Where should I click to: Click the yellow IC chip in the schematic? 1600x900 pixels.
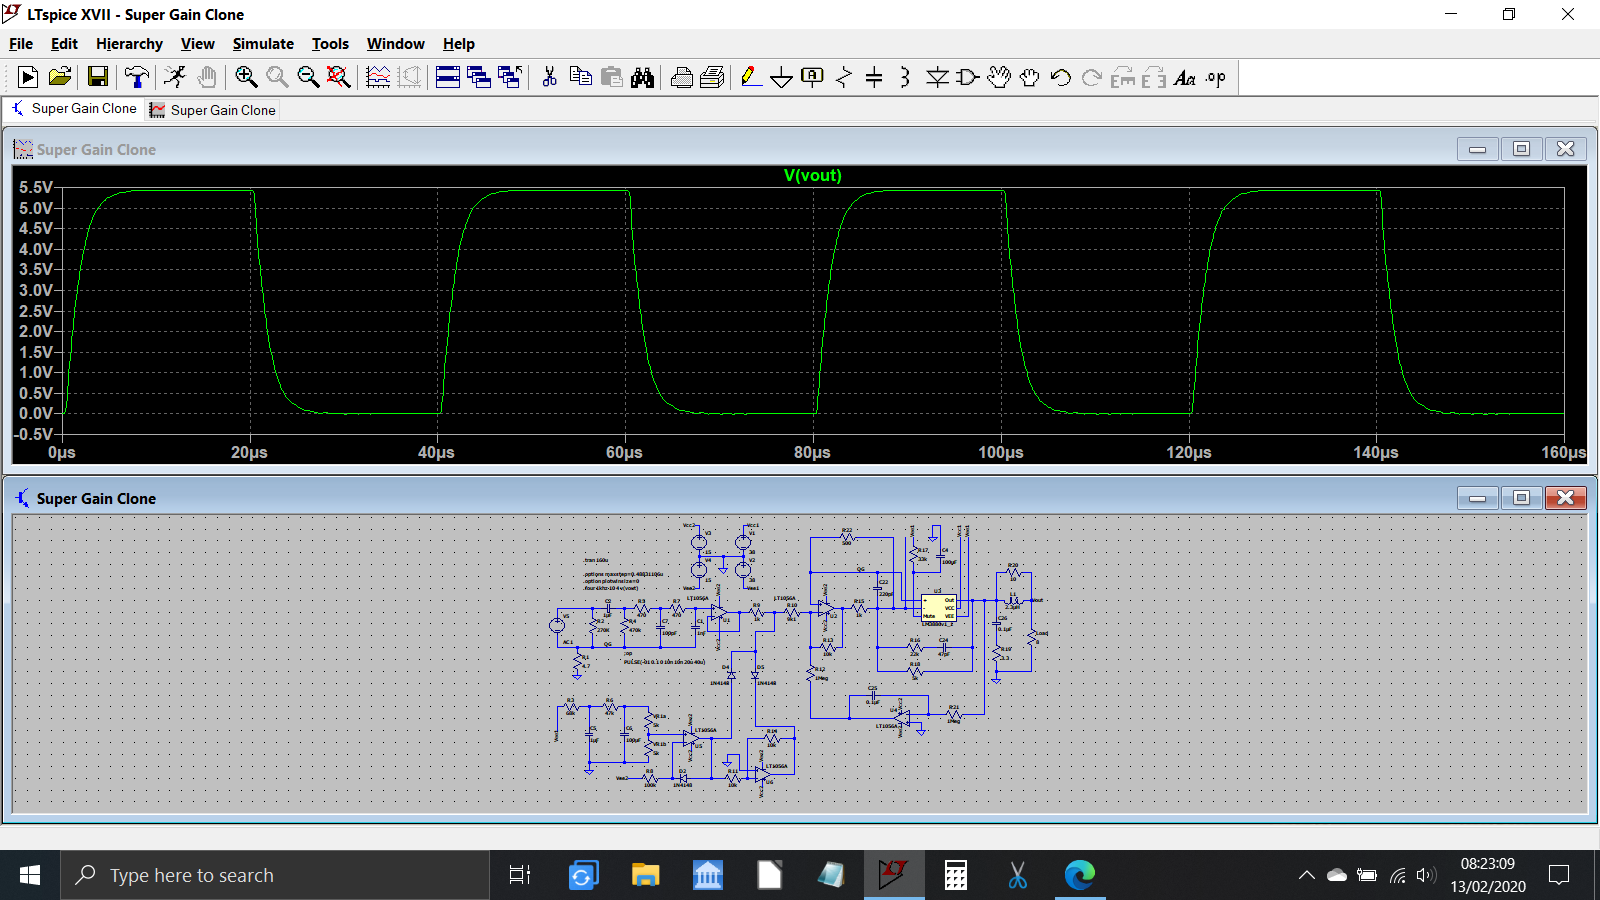point(938,608)
